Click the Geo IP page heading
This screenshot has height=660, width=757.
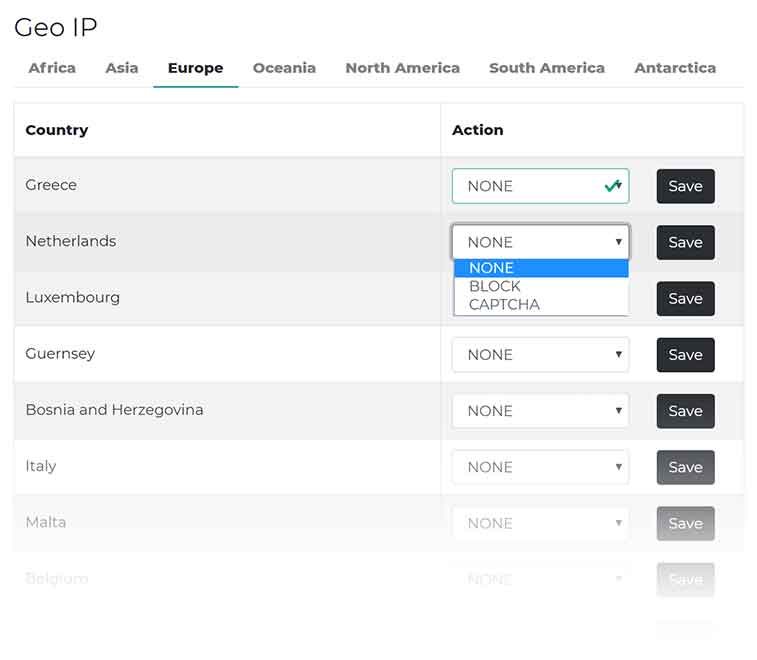pos(56,27)
